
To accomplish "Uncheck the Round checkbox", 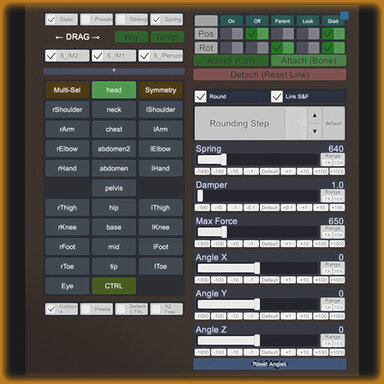I will tap(201, 97).
